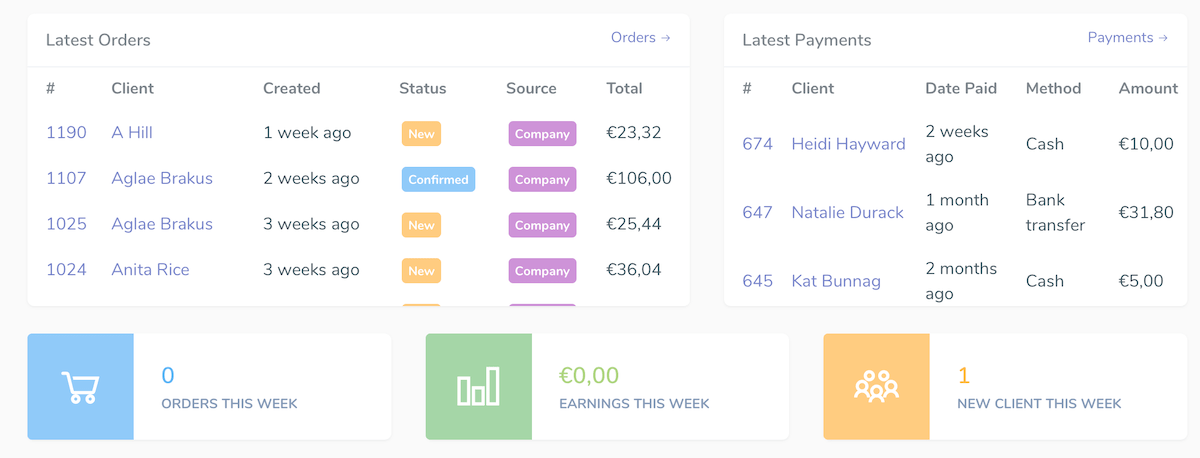
Task: View client Heidi Hayward
Action: pos(848,144)
